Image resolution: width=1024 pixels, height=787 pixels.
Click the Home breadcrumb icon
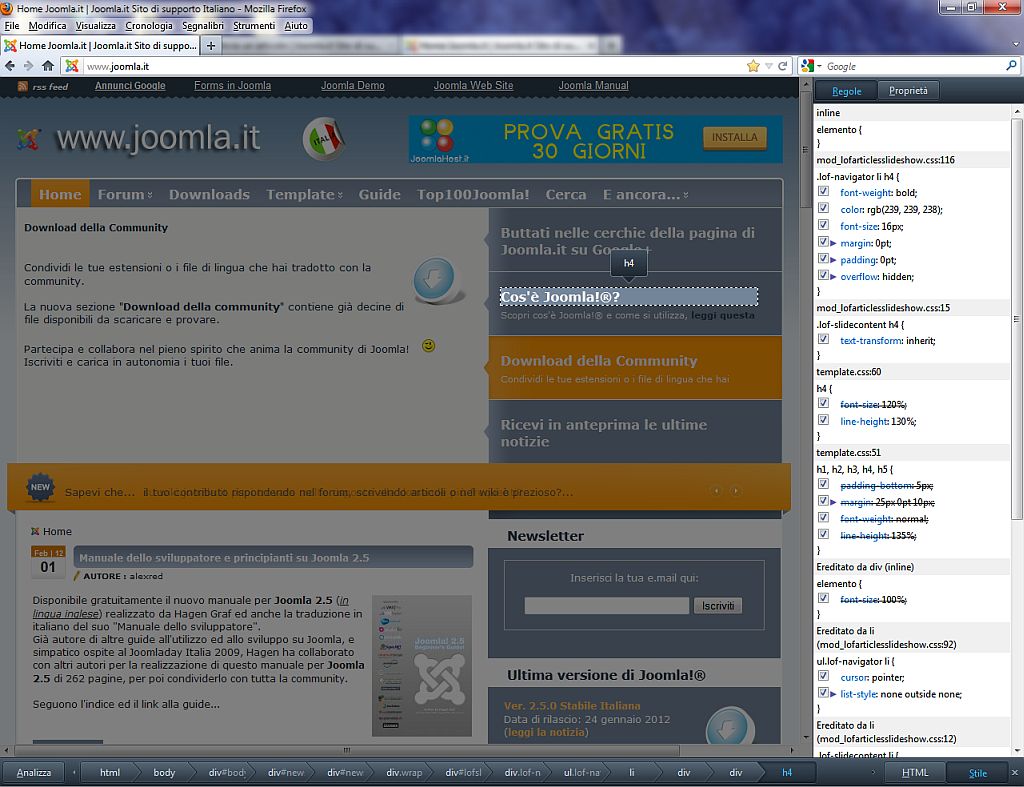click(x=35, y=532)
